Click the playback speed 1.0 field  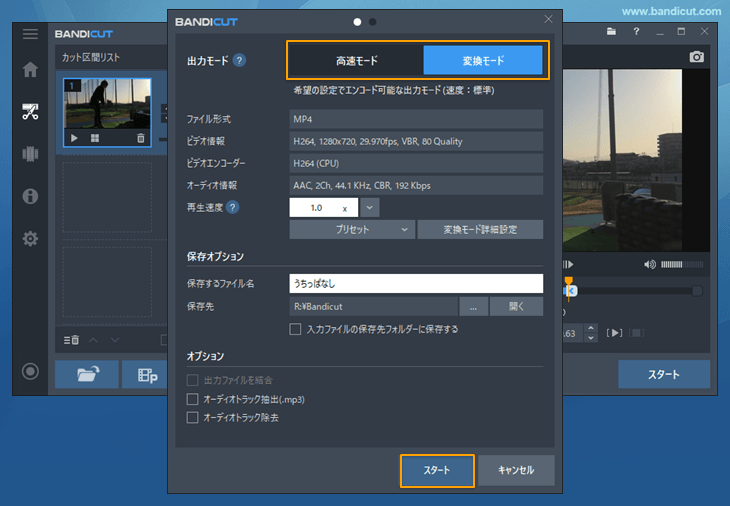[x=324, y=208]
